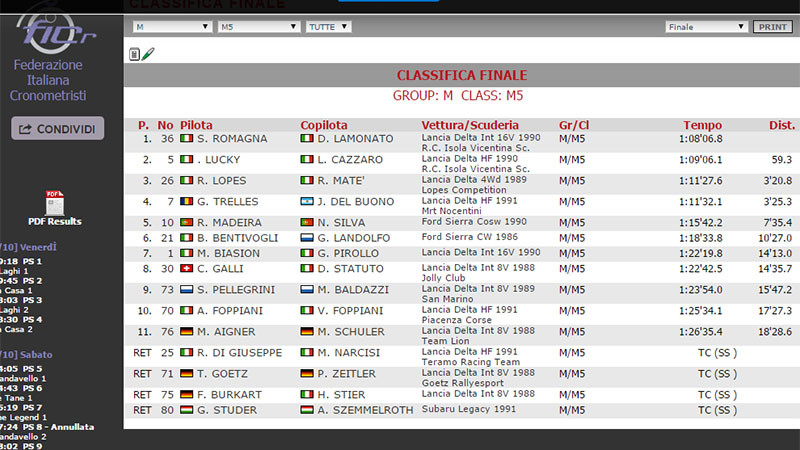Select PS 3 in the sidebar
This screenshot has height=450, width=800.
(x=32, y=300)
